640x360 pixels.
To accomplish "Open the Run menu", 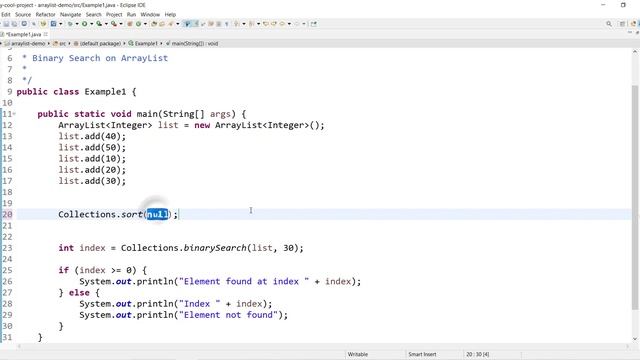I will (x=131, y=14).
